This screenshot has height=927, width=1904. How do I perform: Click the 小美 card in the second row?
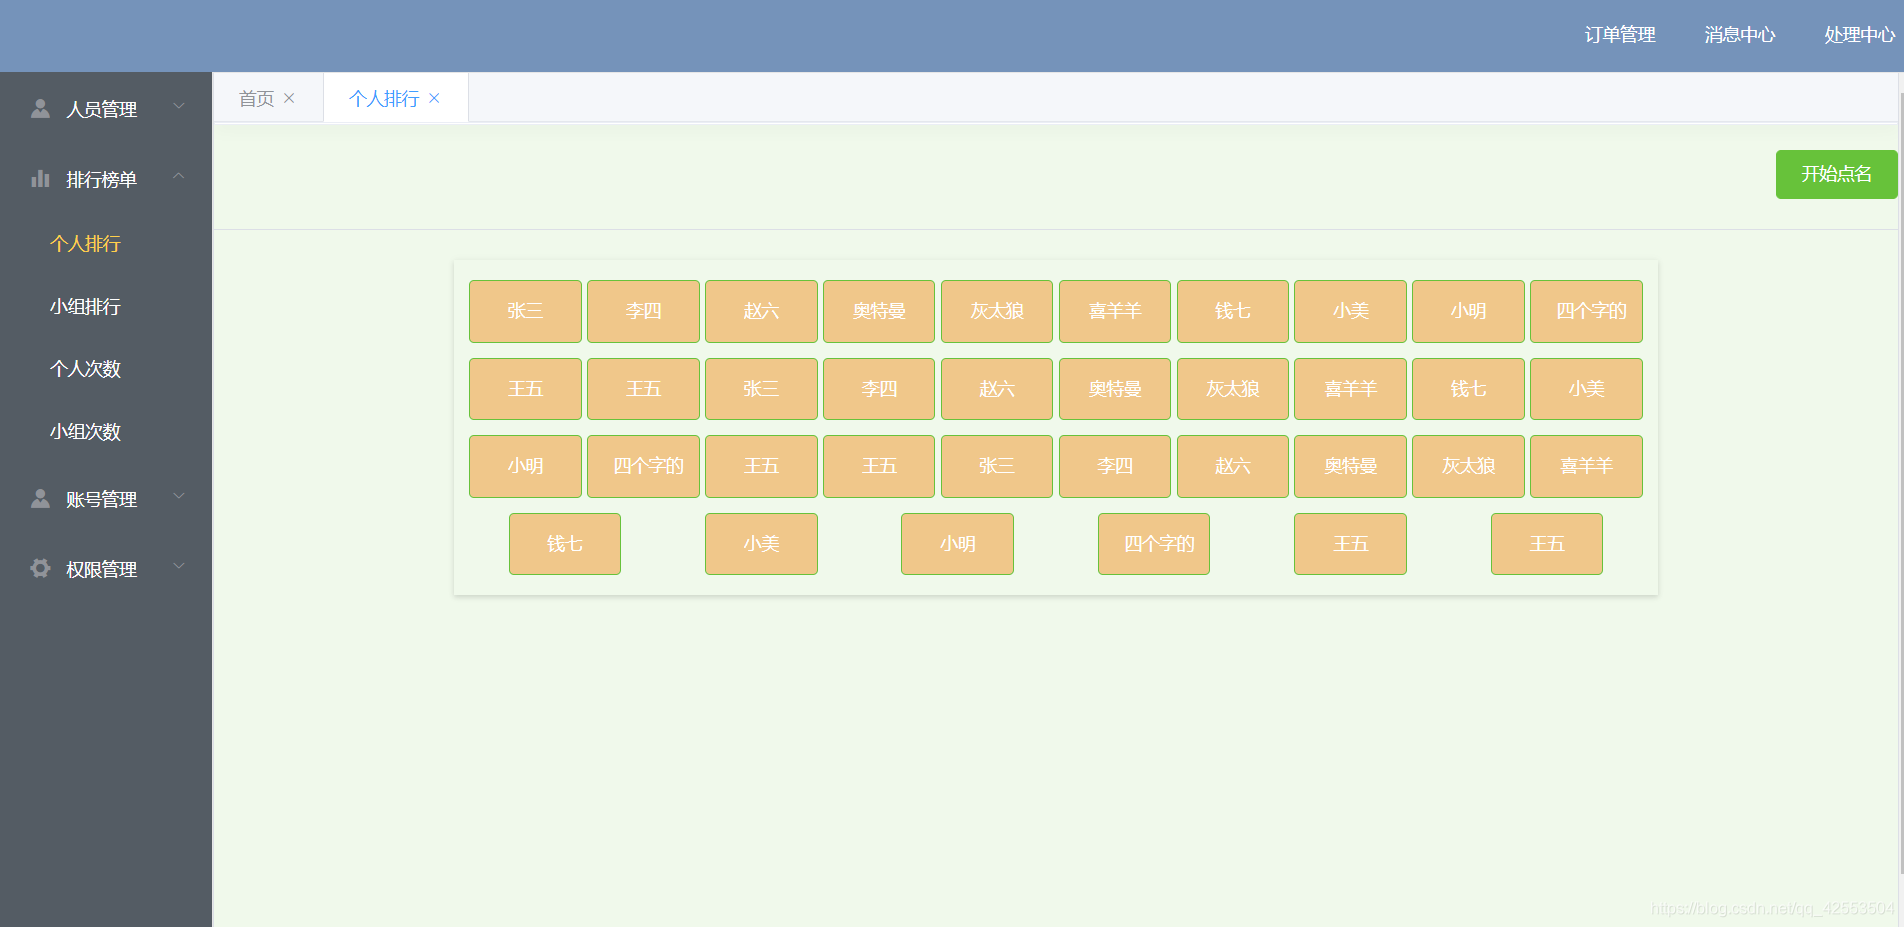click(1586, 389)
